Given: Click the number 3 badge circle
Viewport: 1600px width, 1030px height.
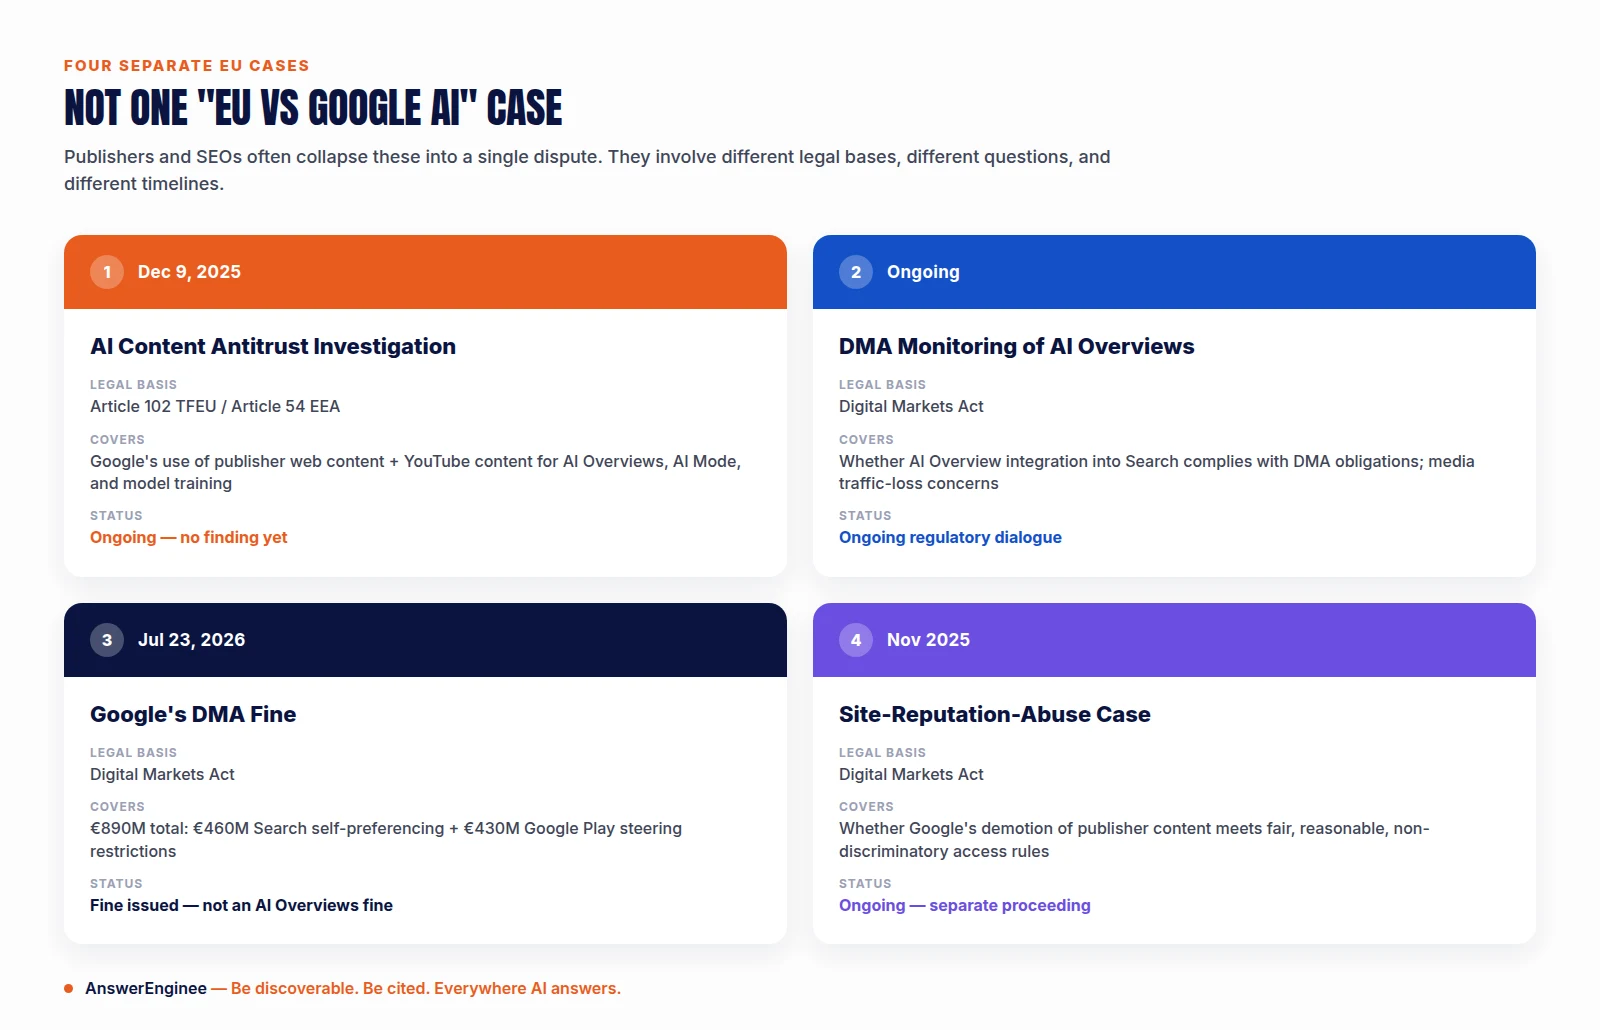Looking at the screenshot, I should (107, 640).
